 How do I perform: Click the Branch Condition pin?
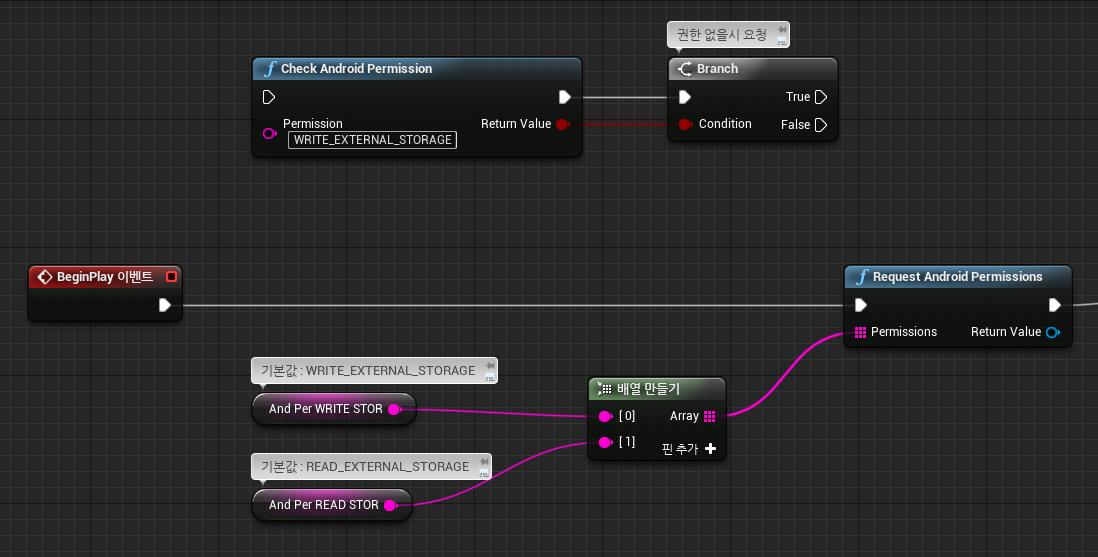pyautogui.click(x=686, y=124)
